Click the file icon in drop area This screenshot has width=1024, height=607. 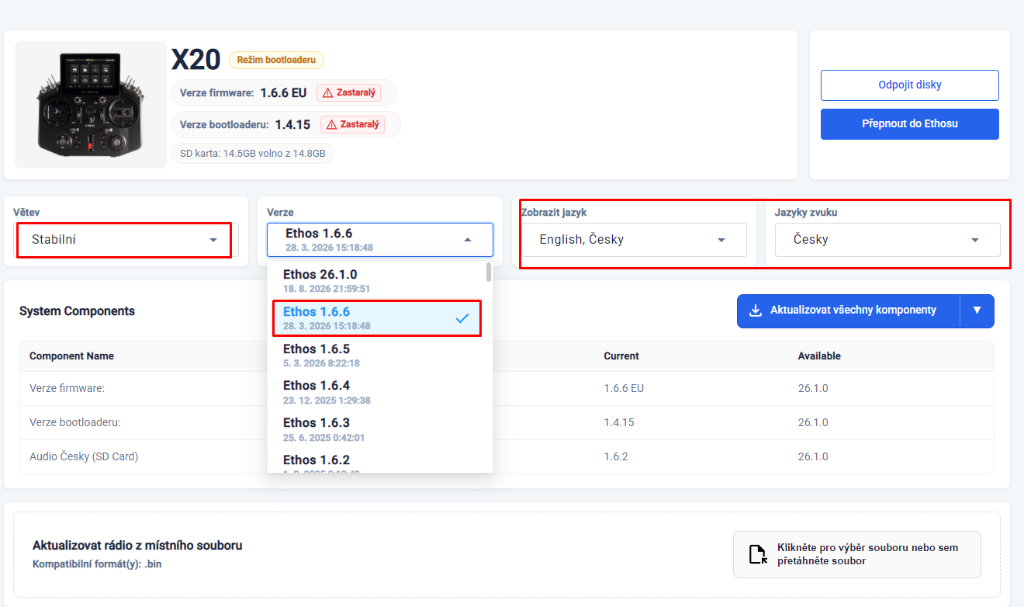tap(758, 554)
